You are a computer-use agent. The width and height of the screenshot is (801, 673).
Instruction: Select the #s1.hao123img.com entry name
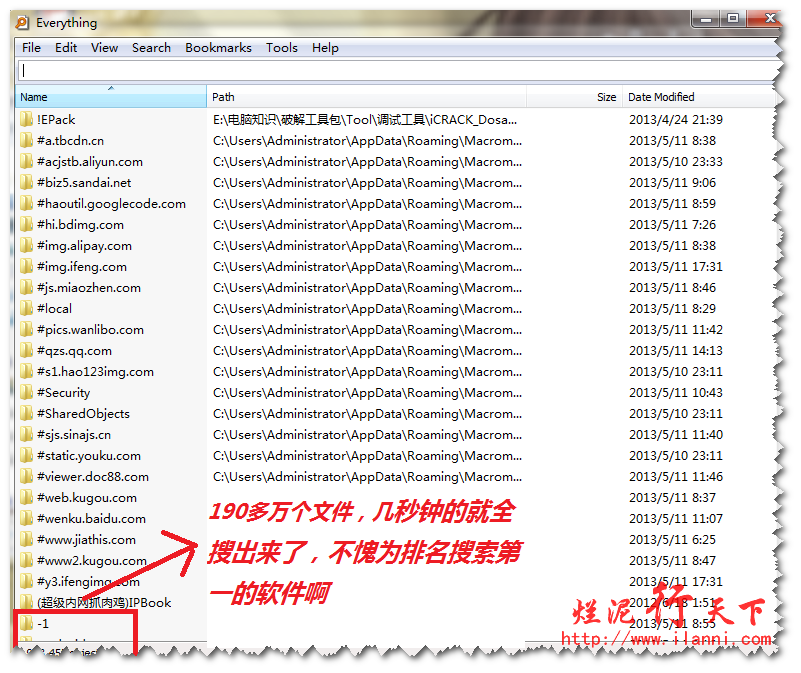coord(95,372)
